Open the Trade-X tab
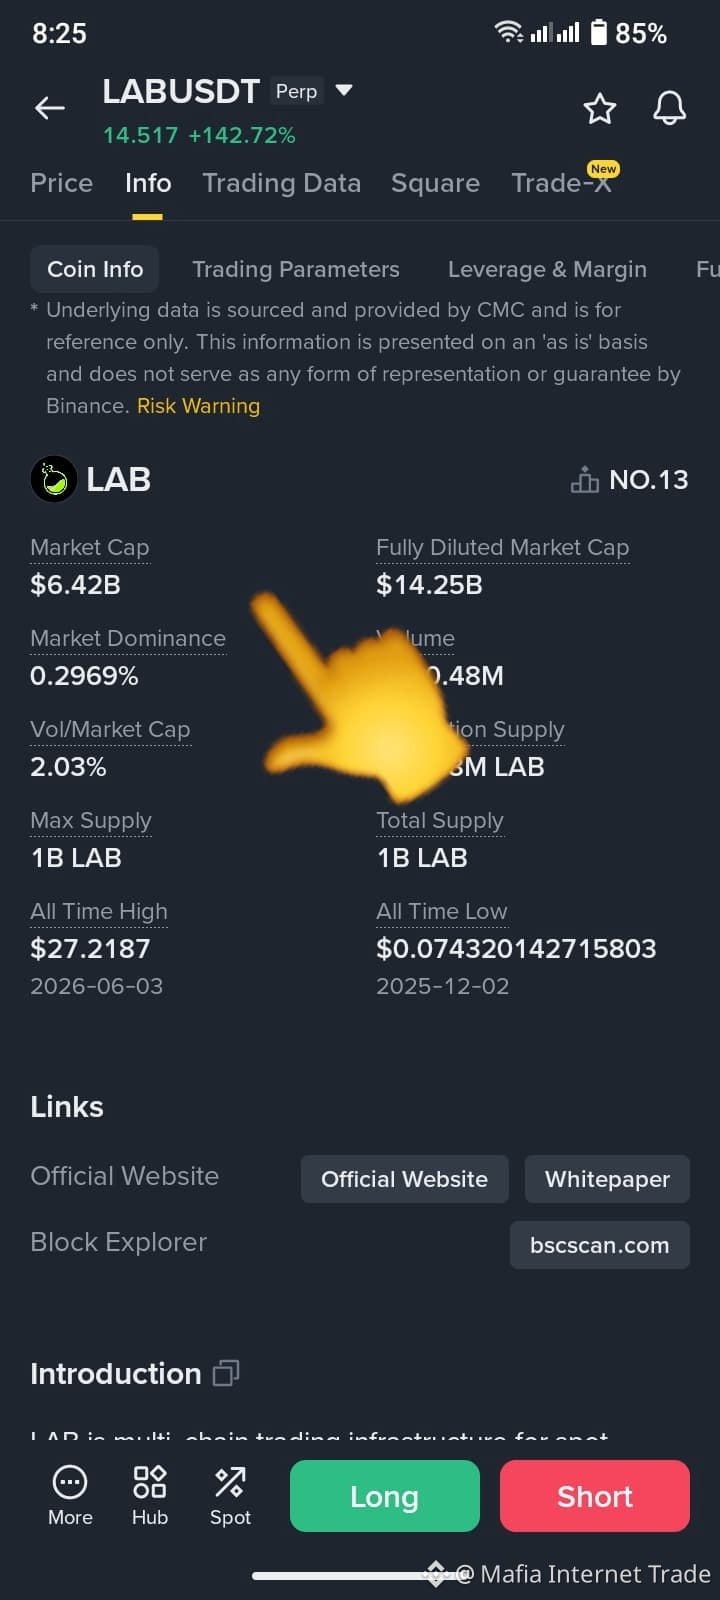The image size is (720, 1600). point(561,183)
